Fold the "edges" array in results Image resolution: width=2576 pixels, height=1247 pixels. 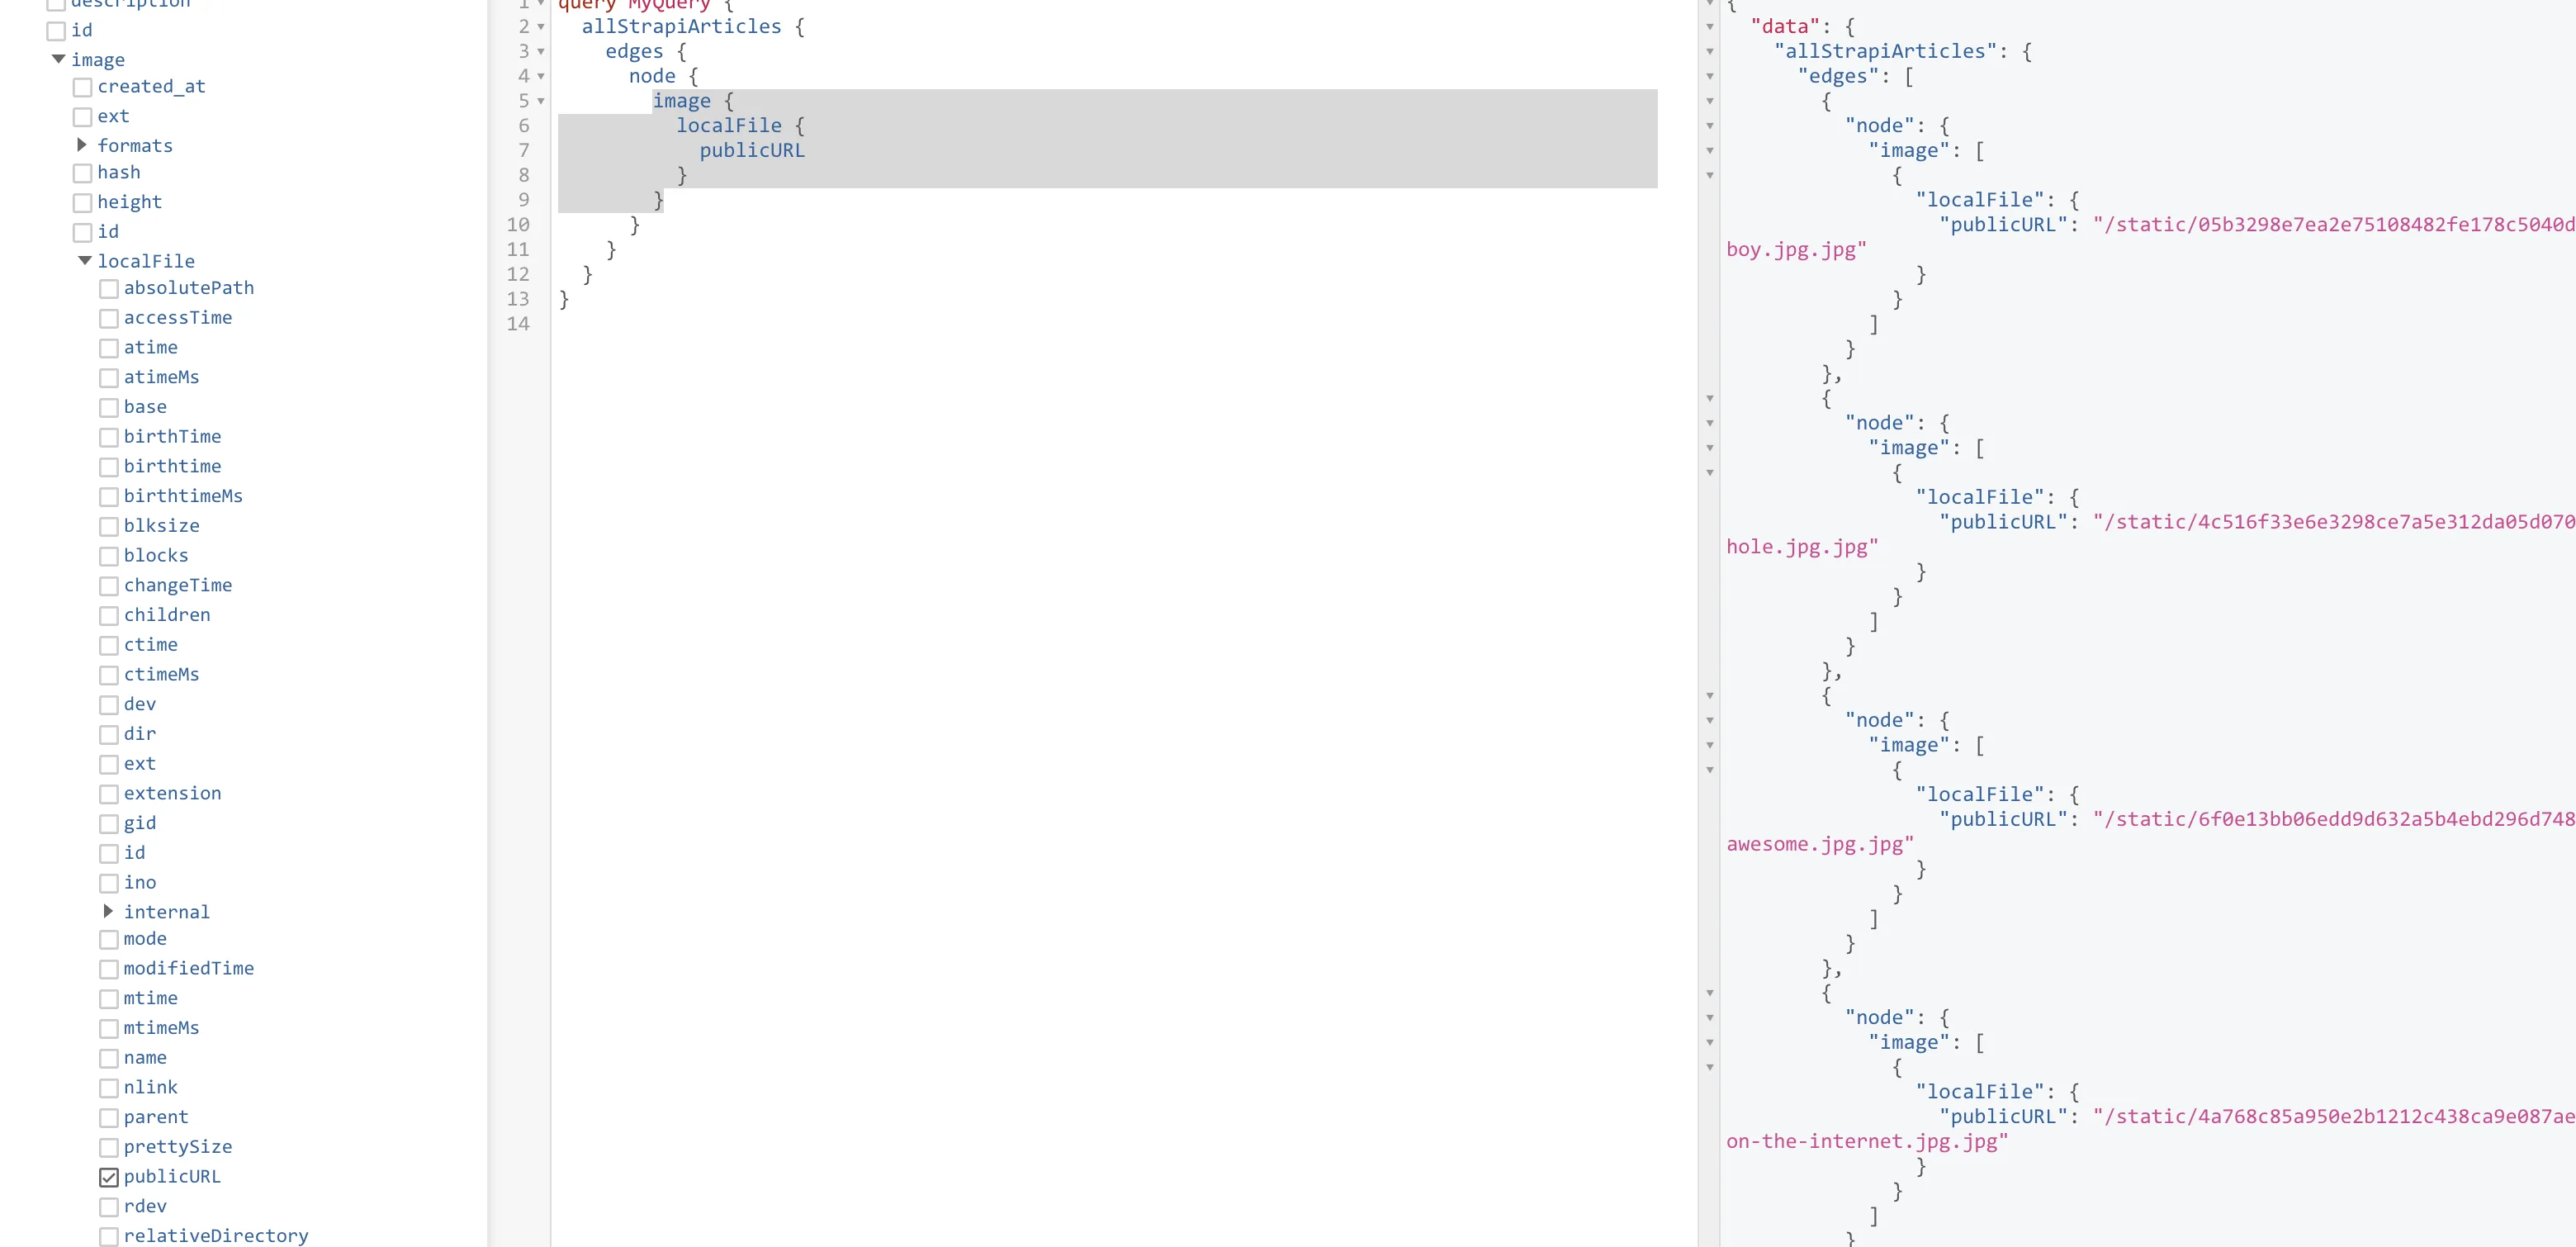point(1710,77)
